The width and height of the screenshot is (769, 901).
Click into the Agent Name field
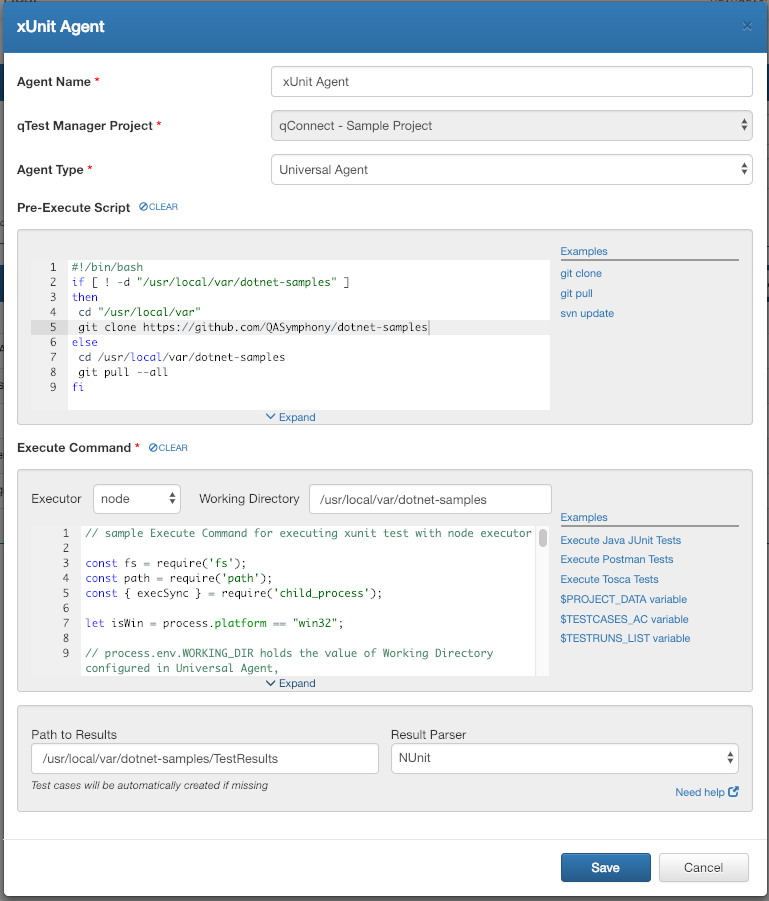coord(511,81)
